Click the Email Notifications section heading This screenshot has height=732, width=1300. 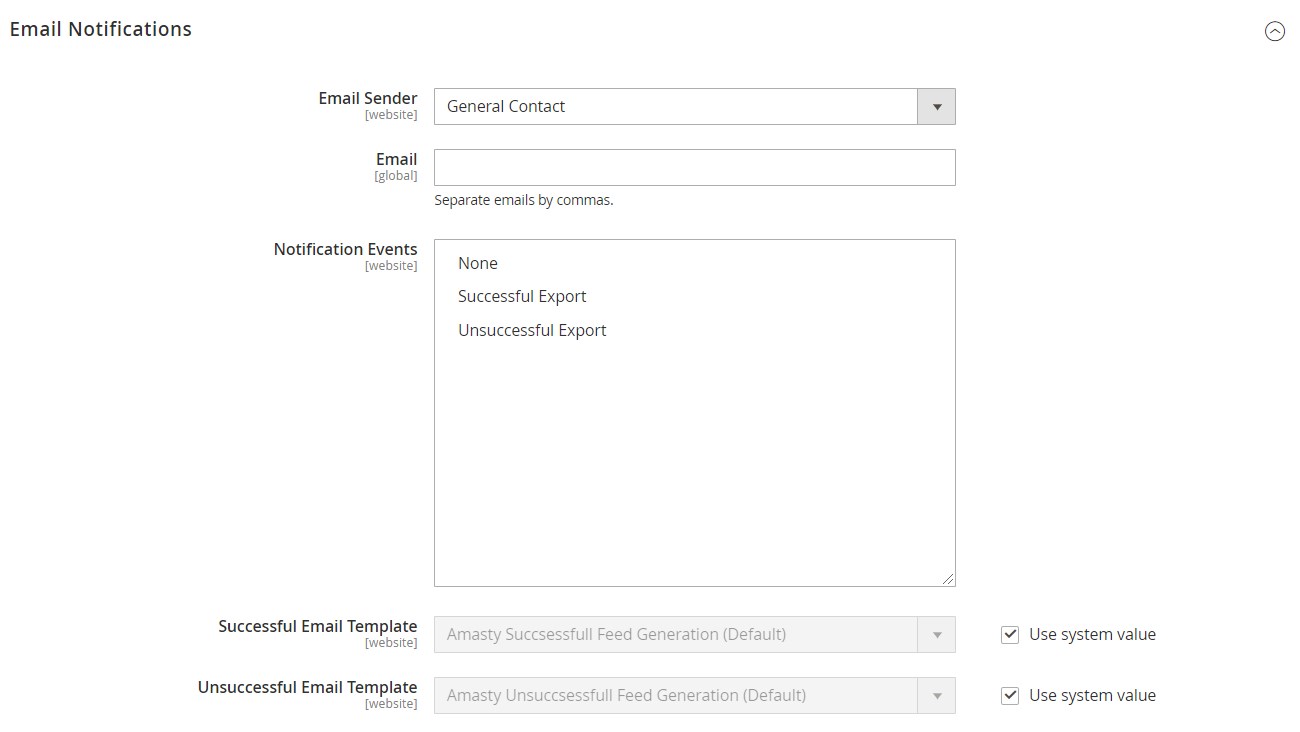(101, 29)
